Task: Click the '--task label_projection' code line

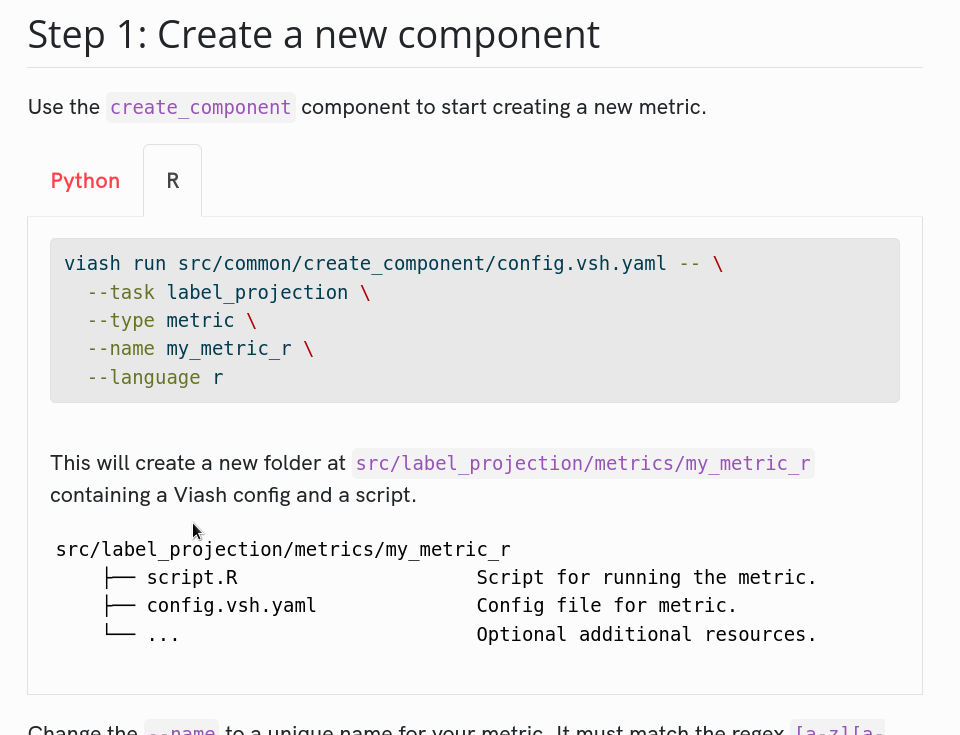Action: [x=229, y=292]
